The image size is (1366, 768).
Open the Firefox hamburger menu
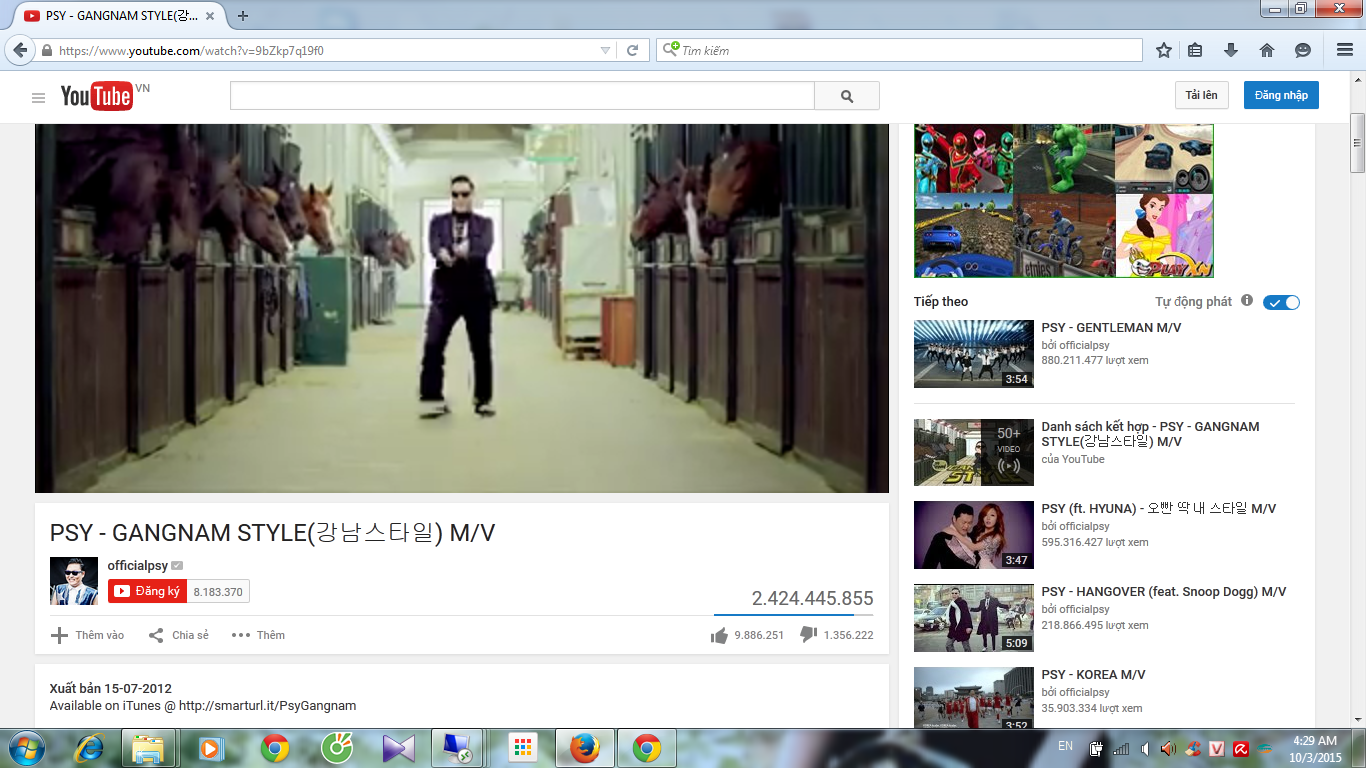click(1345, 50)
